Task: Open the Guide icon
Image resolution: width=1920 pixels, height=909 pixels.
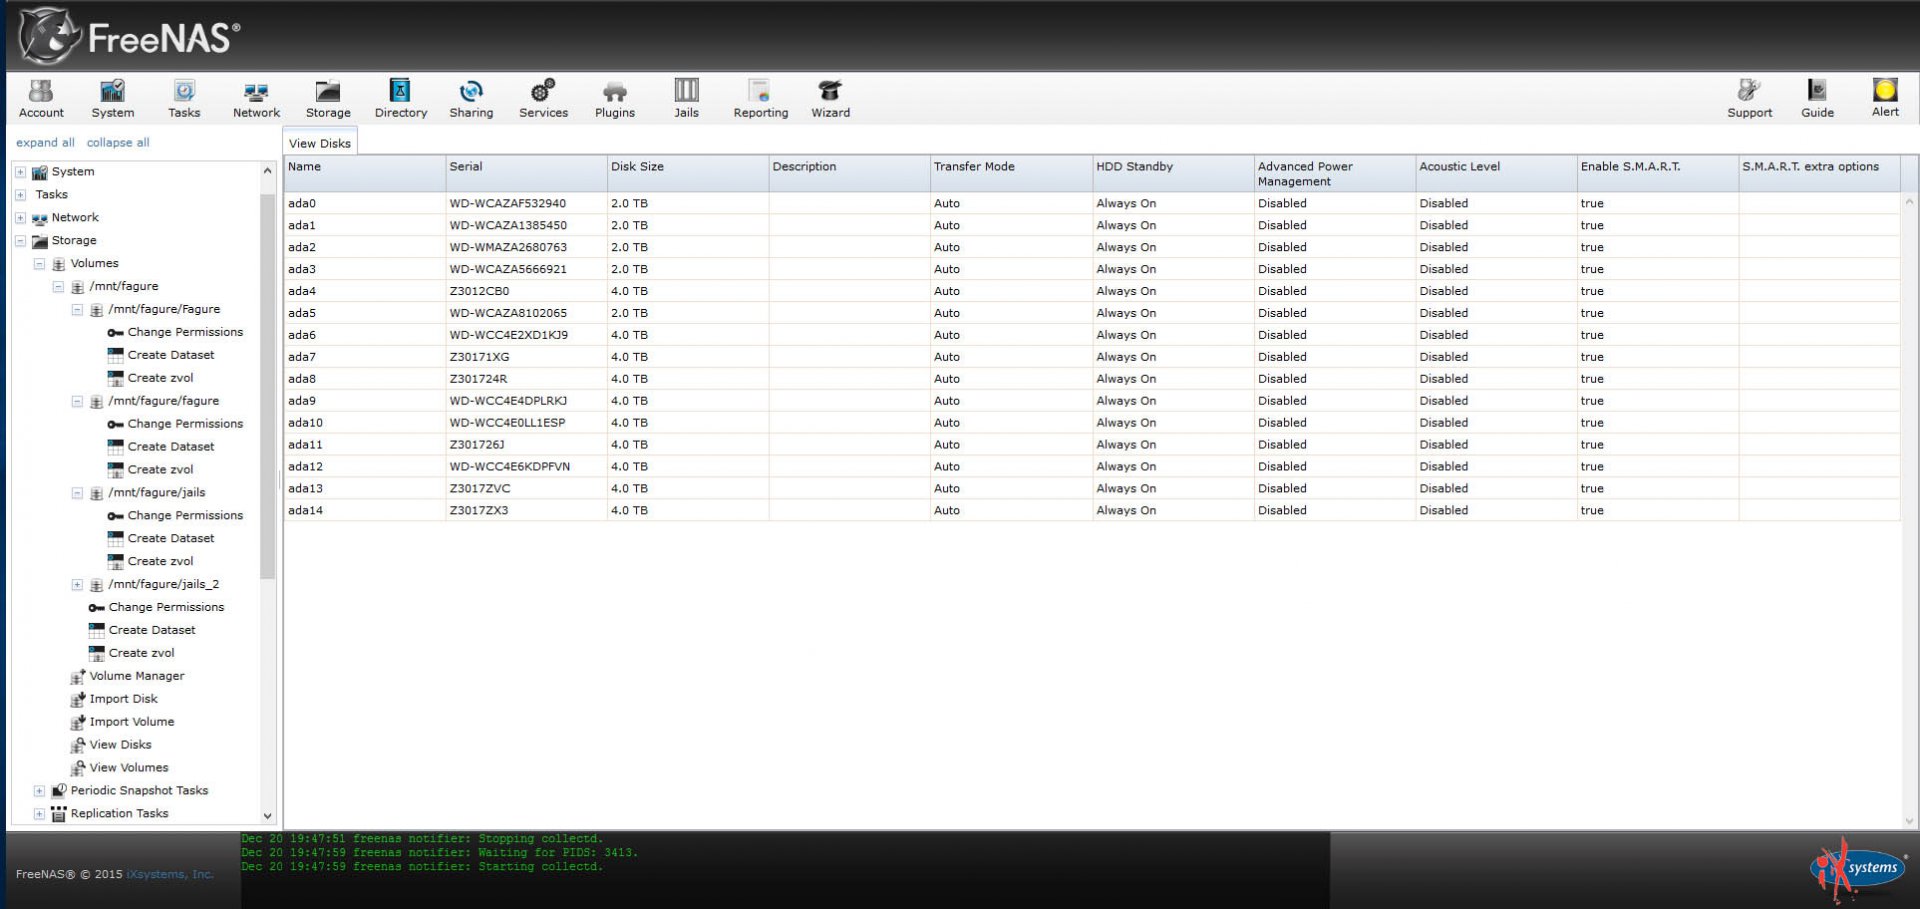Action: tap(1817, 98)
